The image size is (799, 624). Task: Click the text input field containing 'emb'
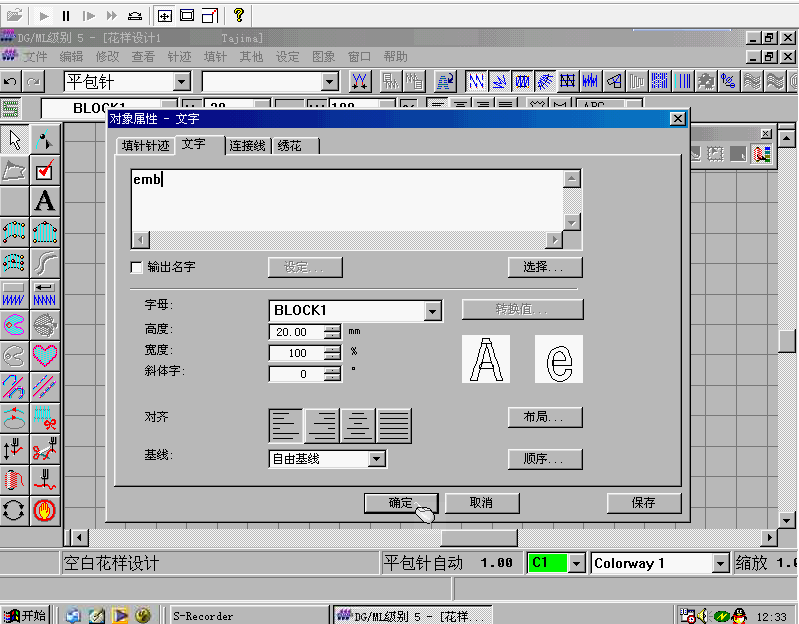click(346, 198)
